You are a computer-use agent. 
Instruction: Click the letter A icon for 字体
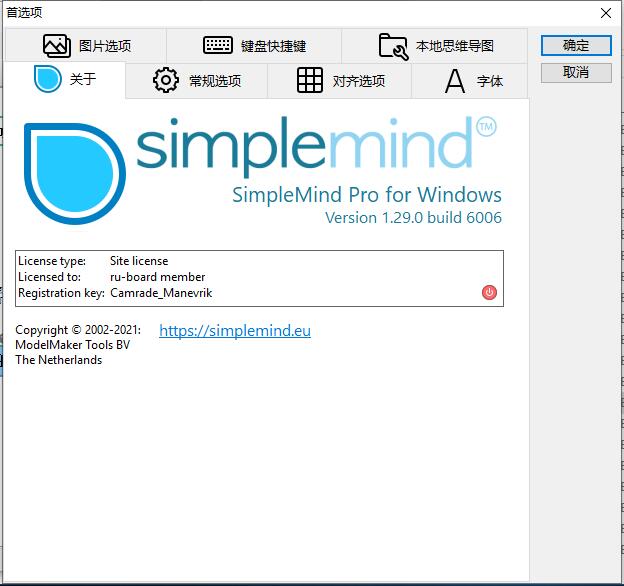[x=455, y=81]
